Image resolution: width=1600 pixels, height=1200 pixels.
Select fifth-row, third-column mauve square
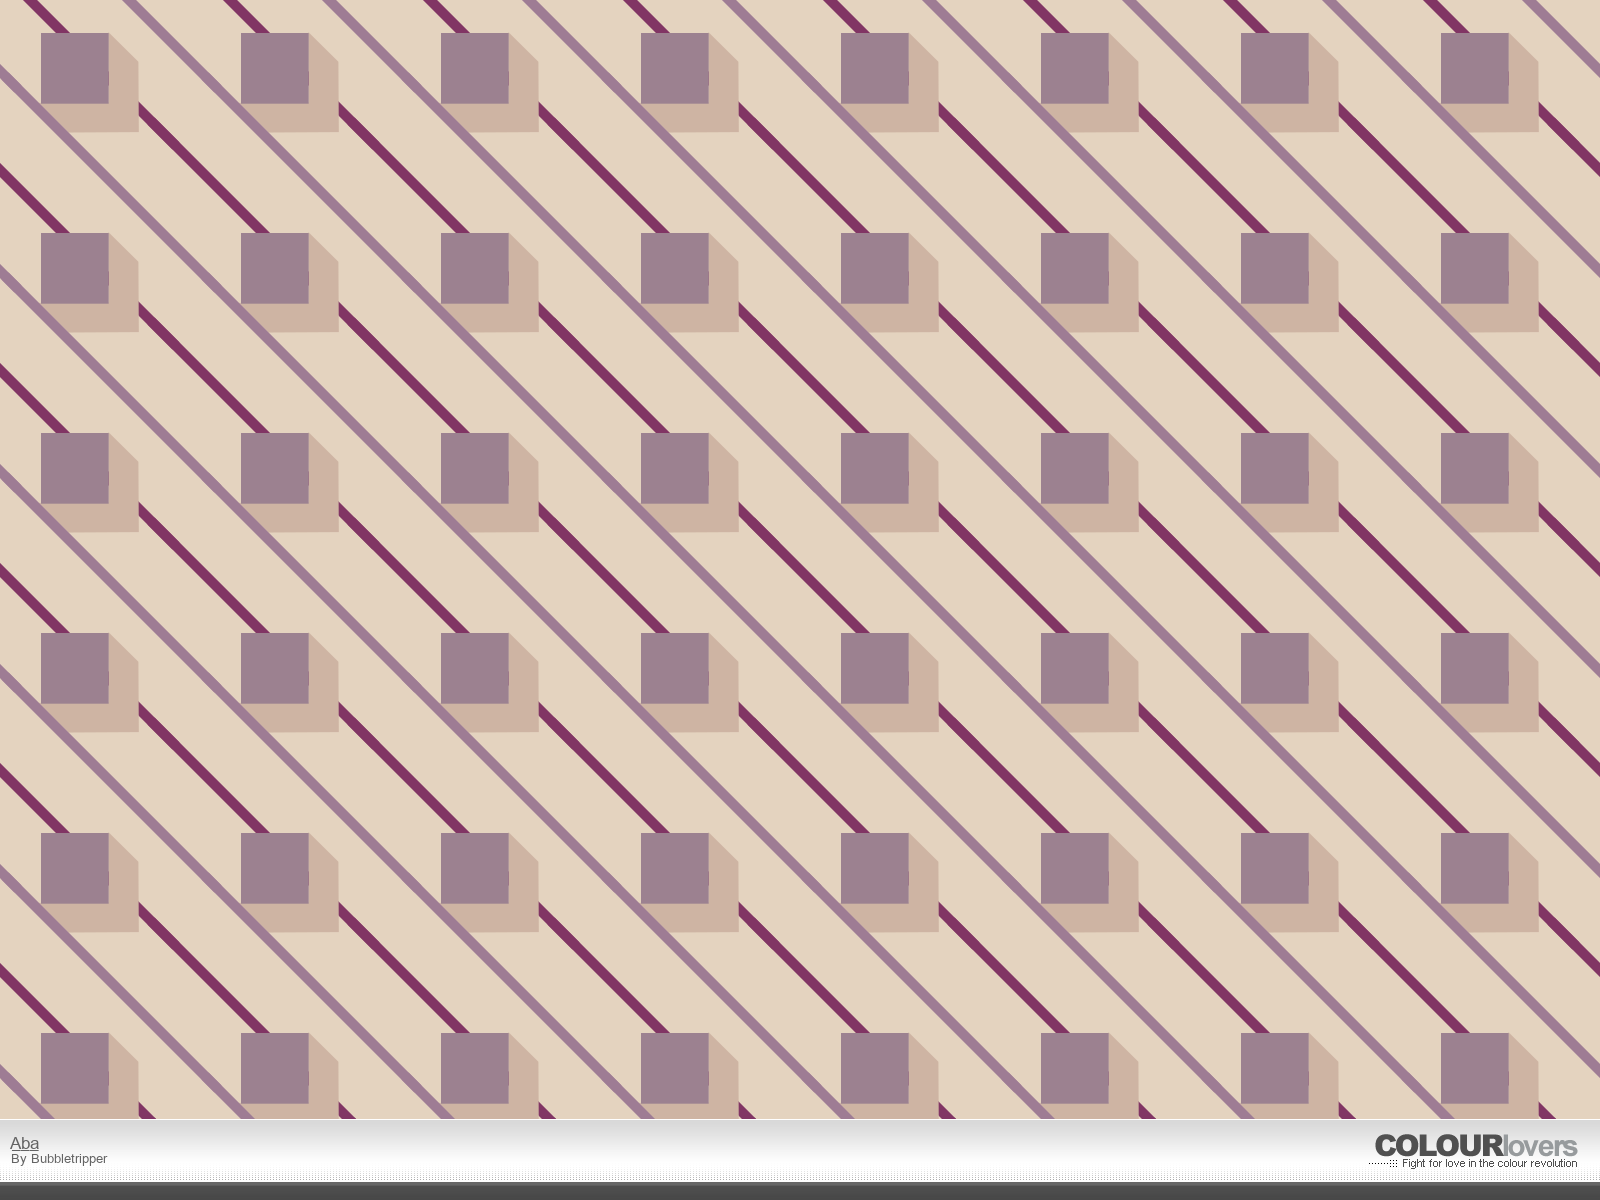(475, 868)
